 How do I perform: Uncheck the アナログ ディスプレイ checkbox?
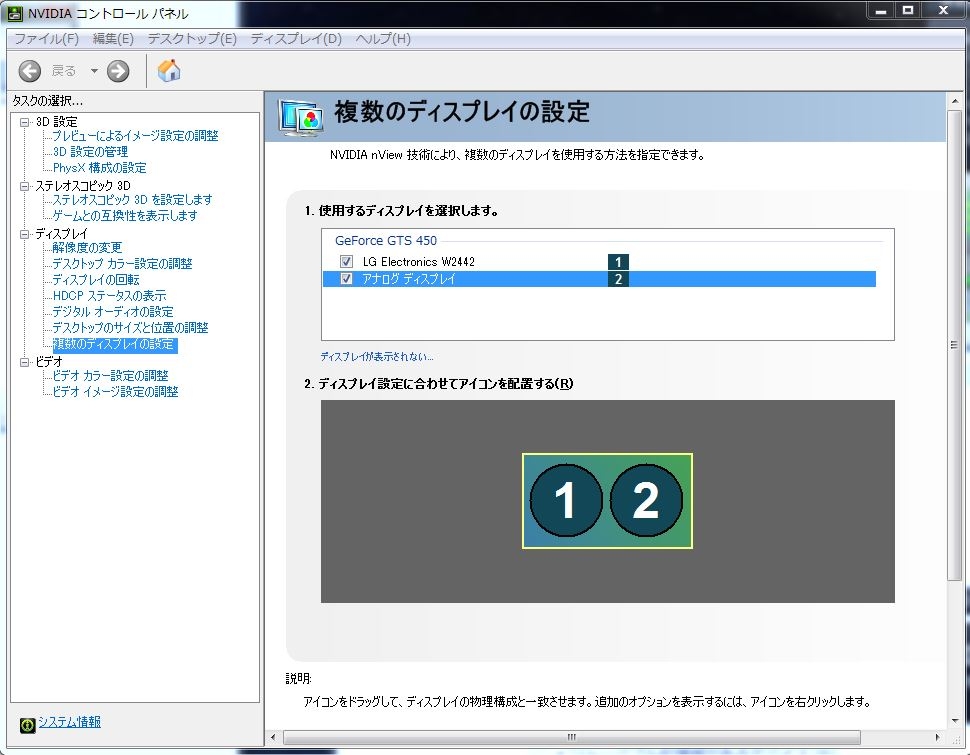click(346, 279)
